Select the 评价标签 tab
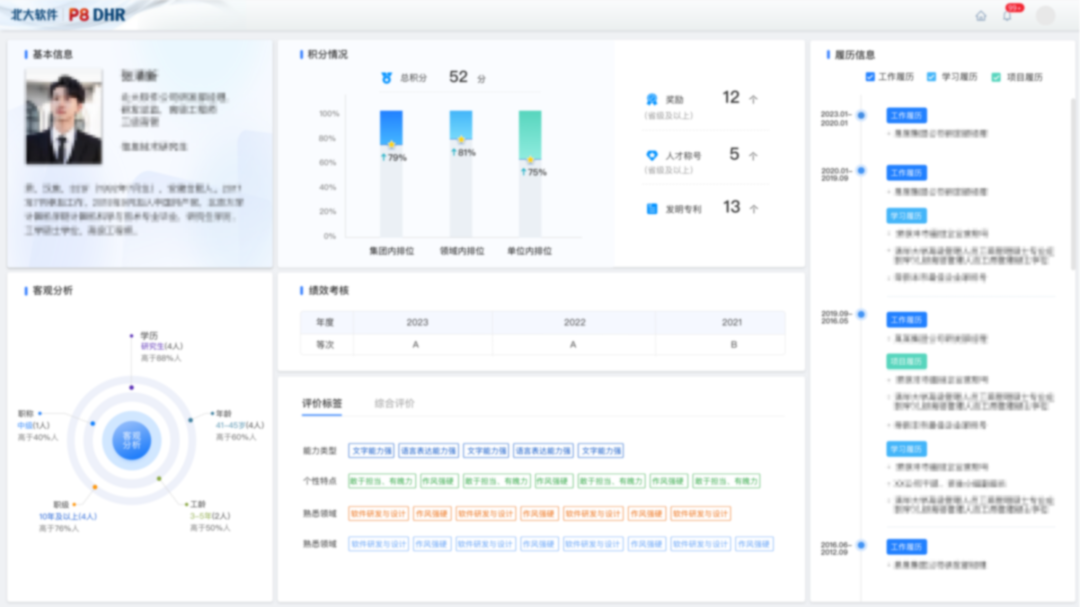The height and width of the screenshot is (607, 1080). point(322,403)
